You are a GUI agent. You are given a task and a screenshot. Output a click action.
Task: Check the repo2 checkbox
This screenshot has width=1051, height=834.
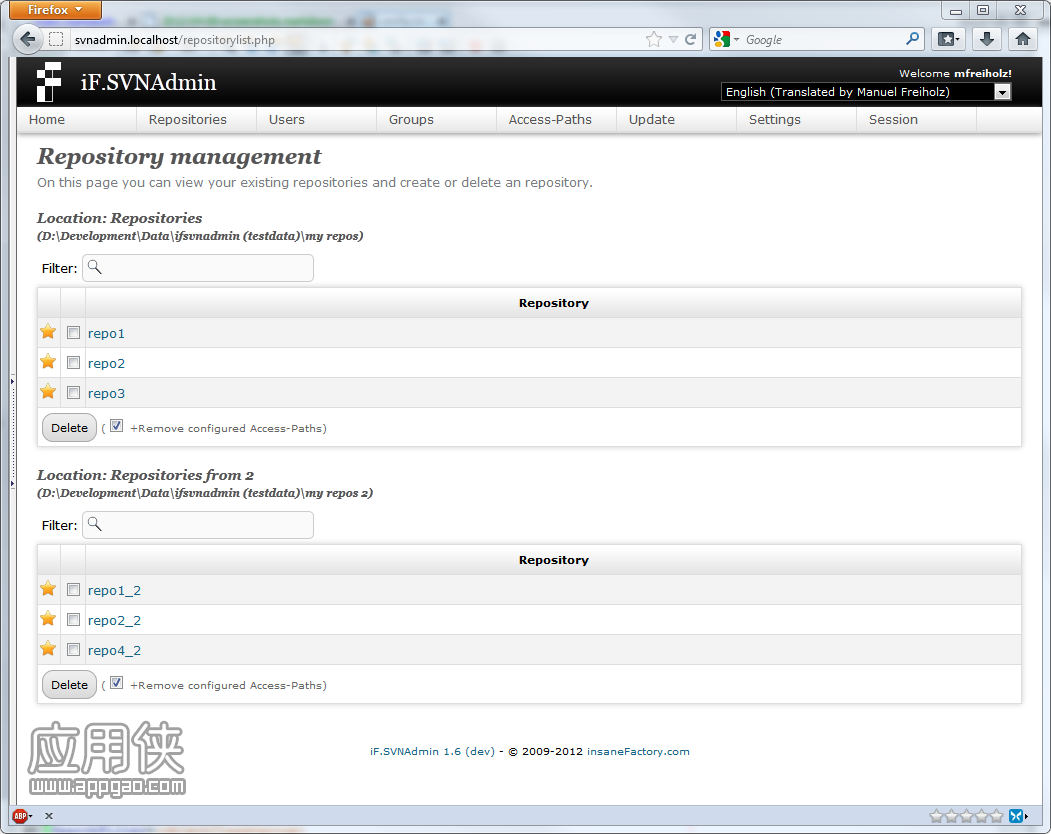pyautogui.click(x=74, y=363)
